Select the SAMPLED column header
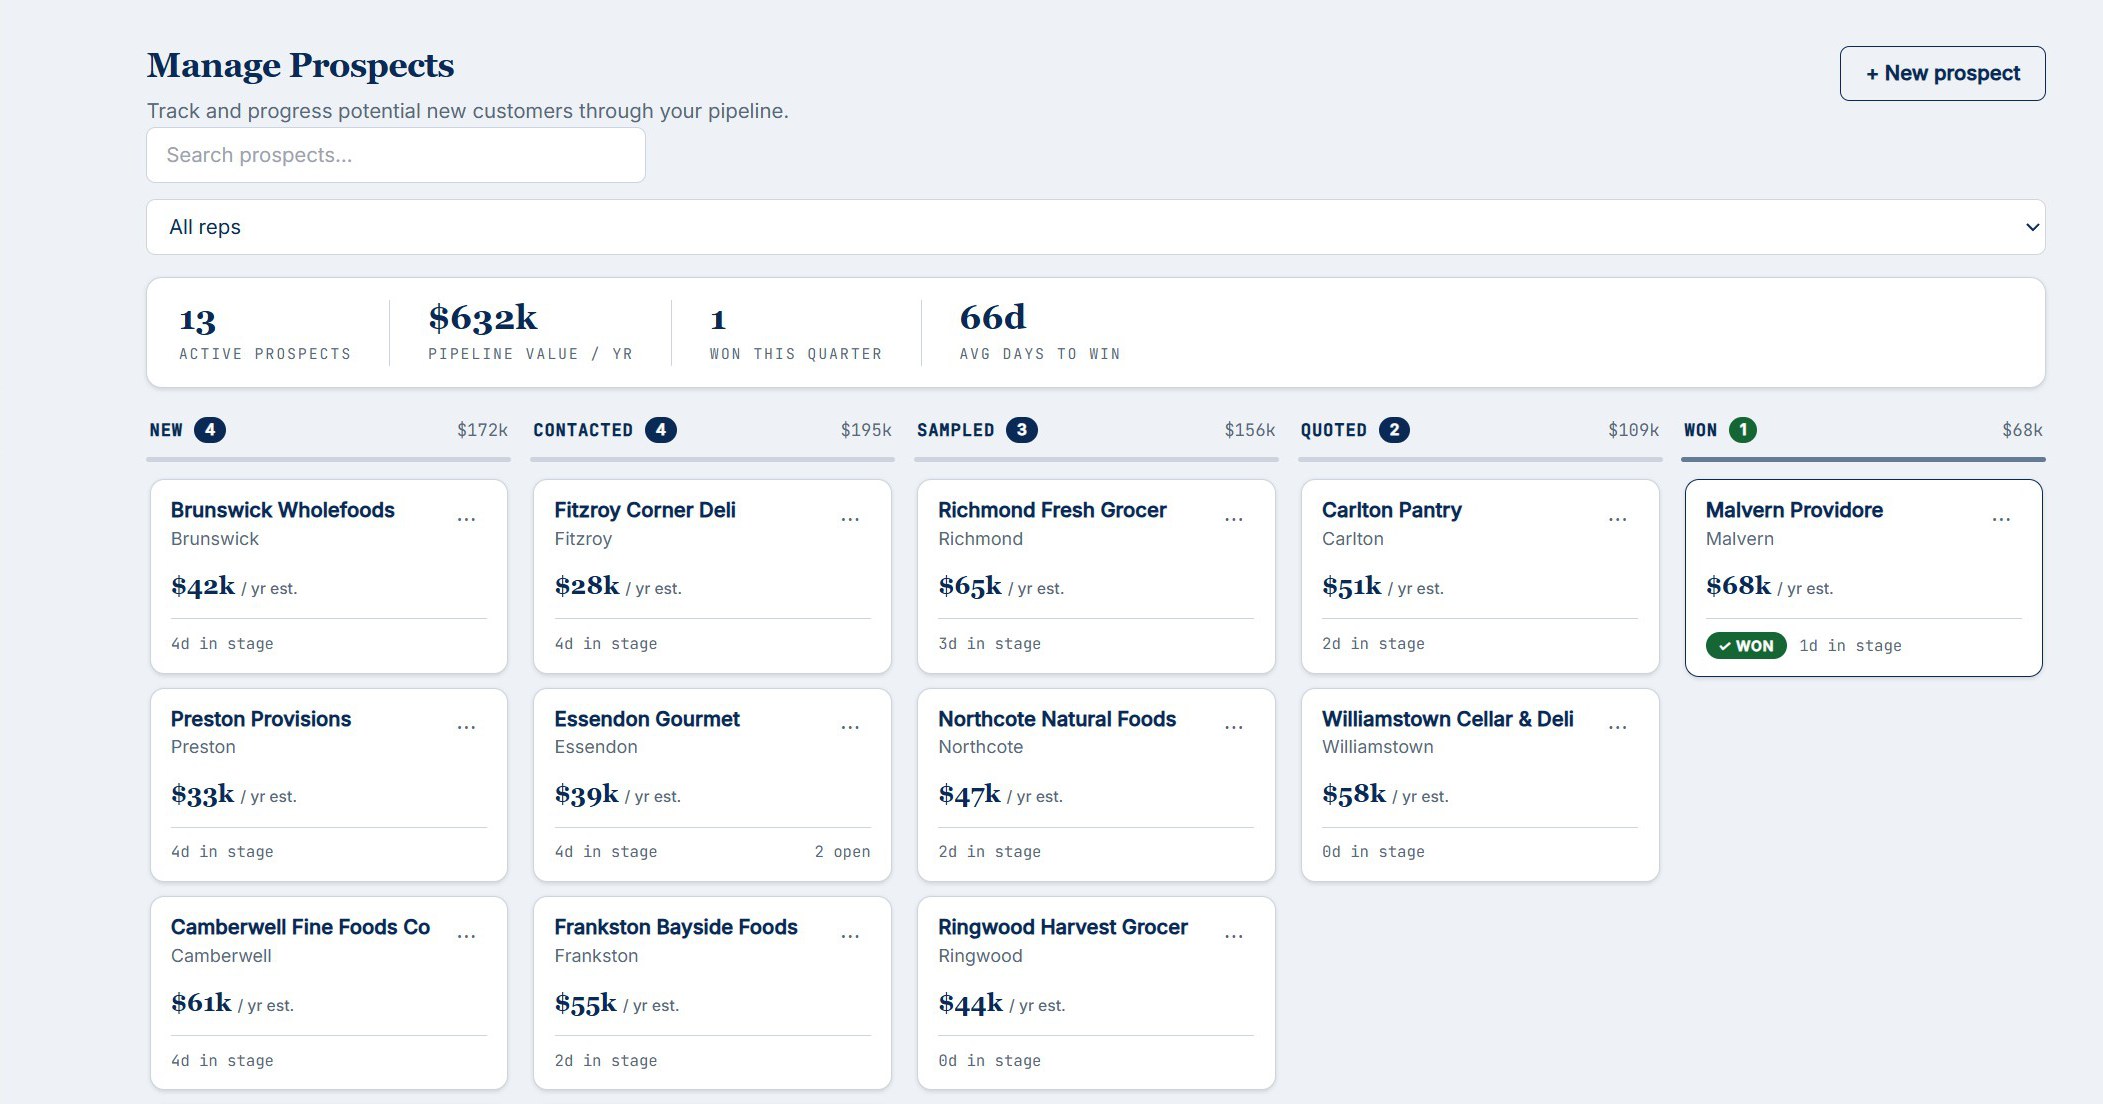The width and height of the screenshot is (2103, 1104). 956,430
